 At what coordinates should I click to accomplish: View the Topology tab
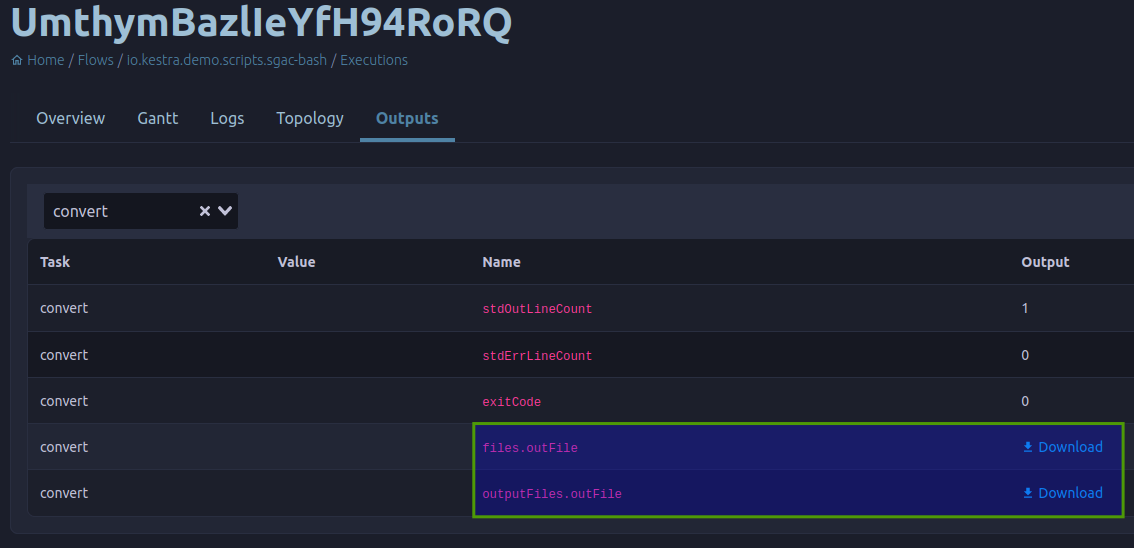pos(310,119)
